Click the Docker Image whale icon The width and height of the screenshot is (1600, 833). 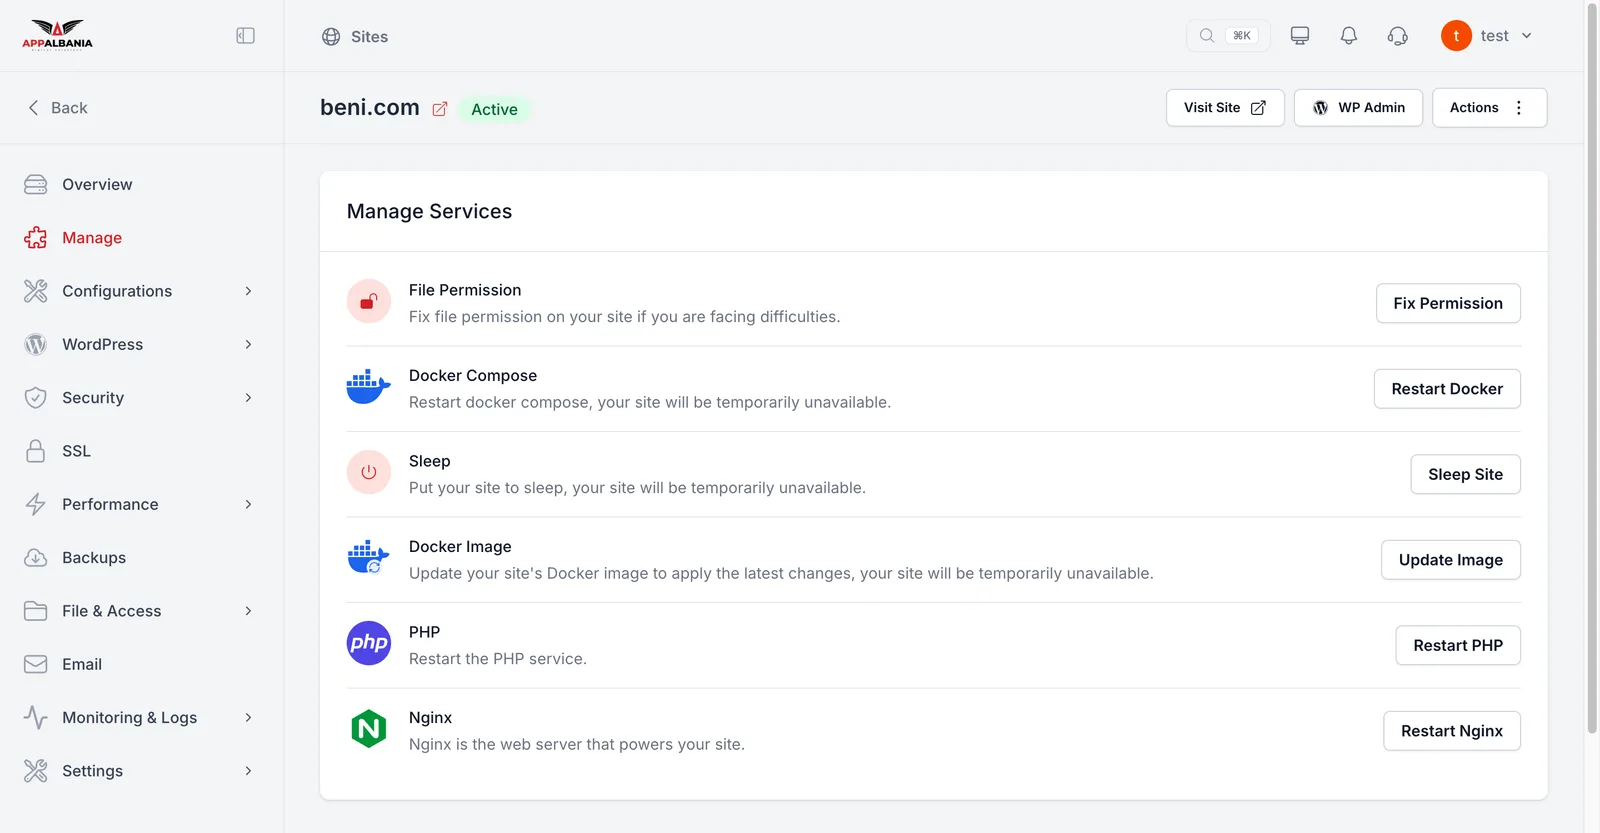(x=368, y=557)
